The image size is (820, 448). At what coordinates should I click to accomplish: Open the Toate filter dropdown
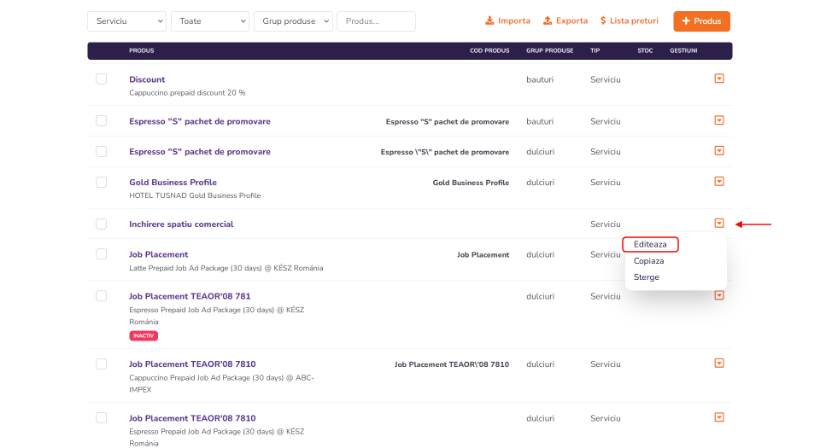(x=210, y=21)
